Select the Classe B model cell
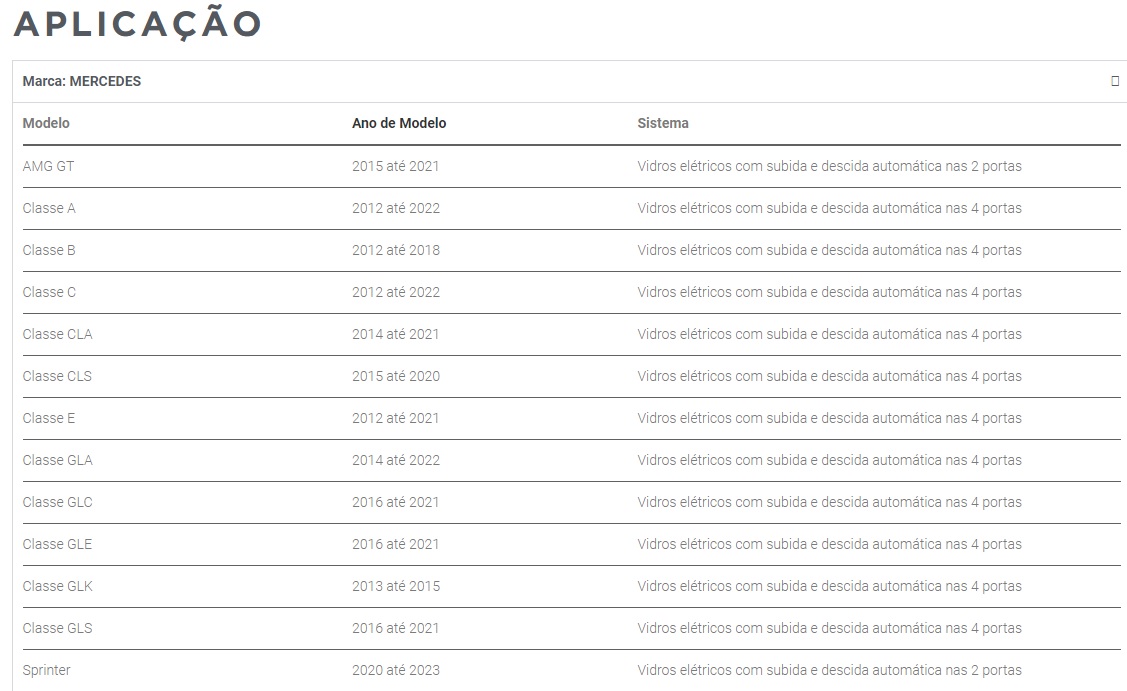Screen dimensions: 1127x691 (x=49, y=250)
